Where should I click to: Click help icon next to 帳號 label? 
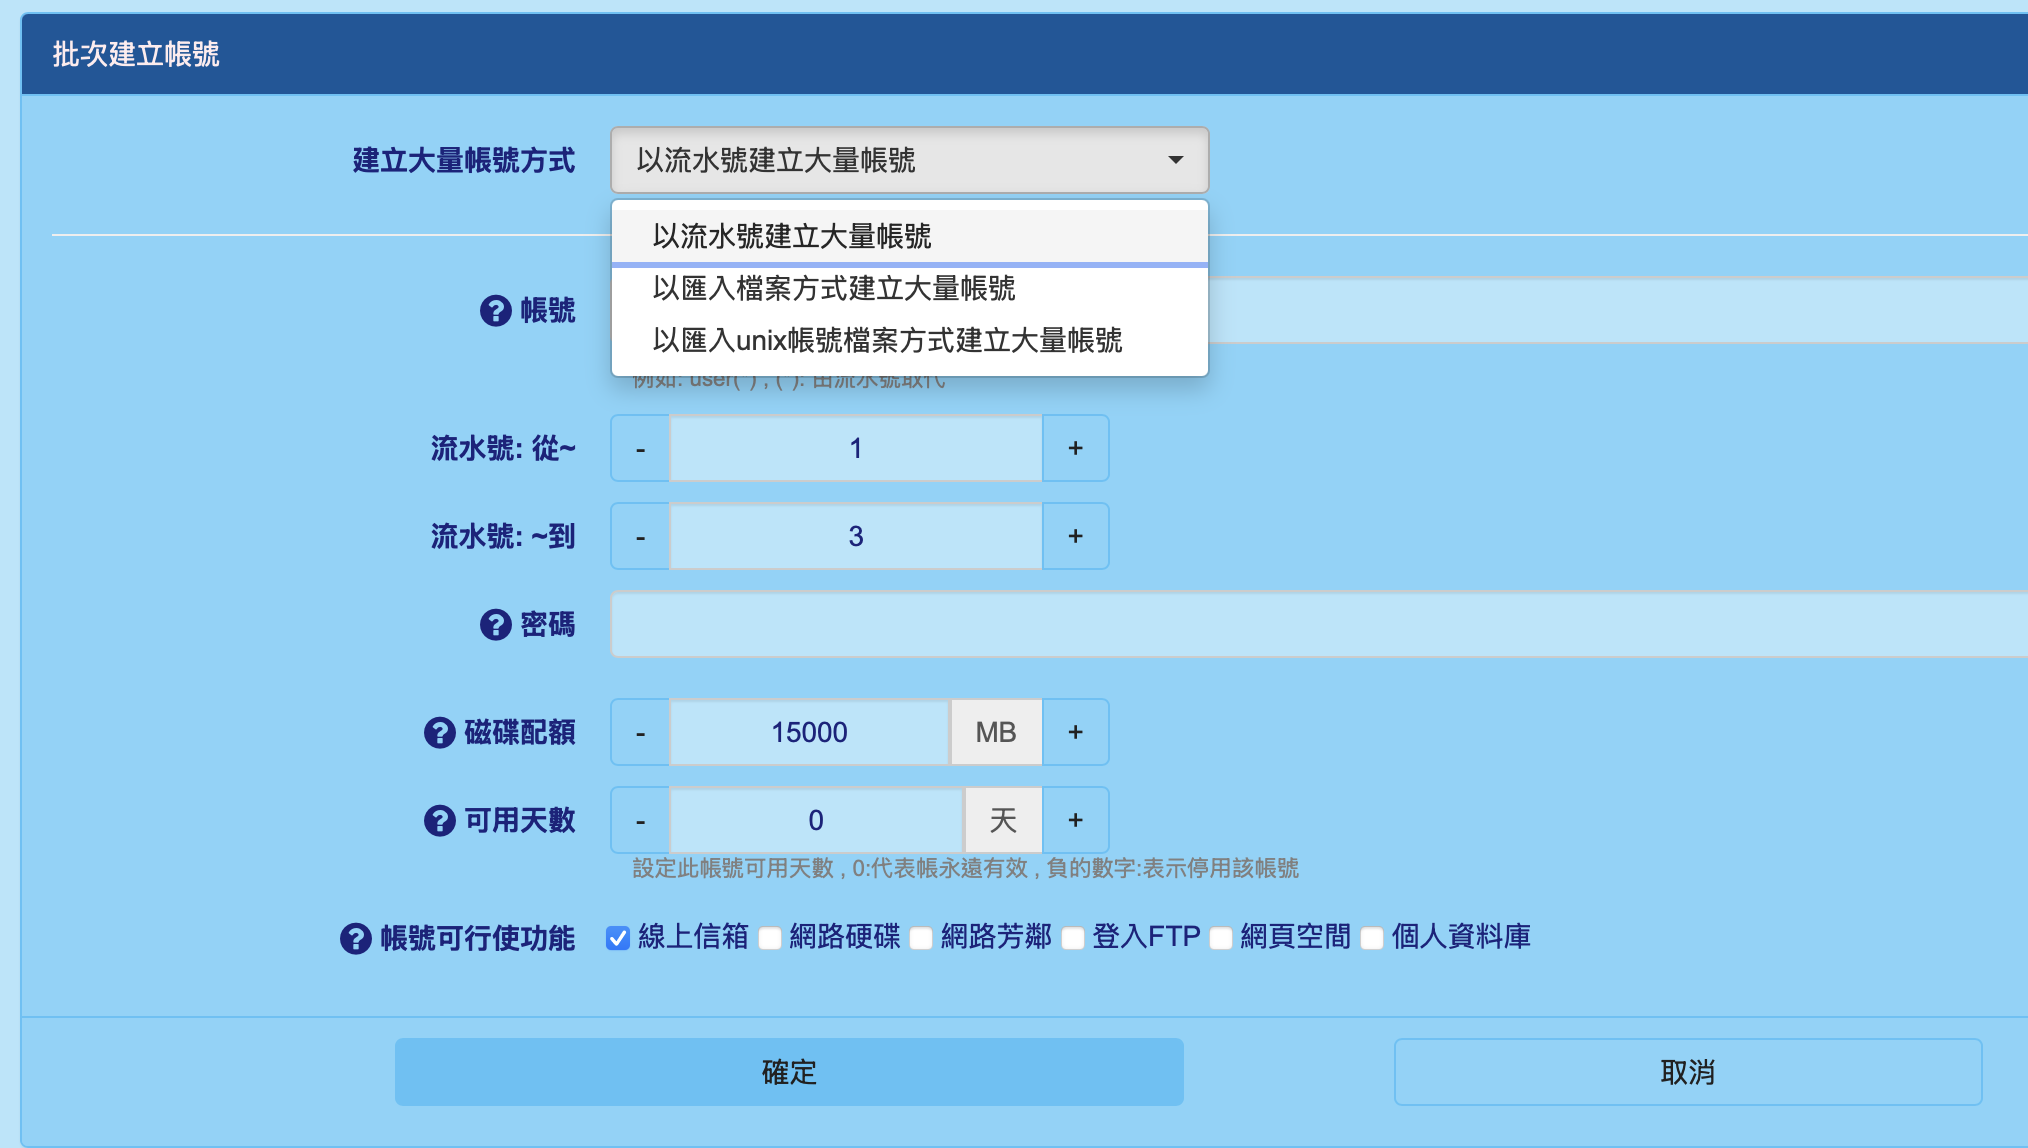(495, 311)
